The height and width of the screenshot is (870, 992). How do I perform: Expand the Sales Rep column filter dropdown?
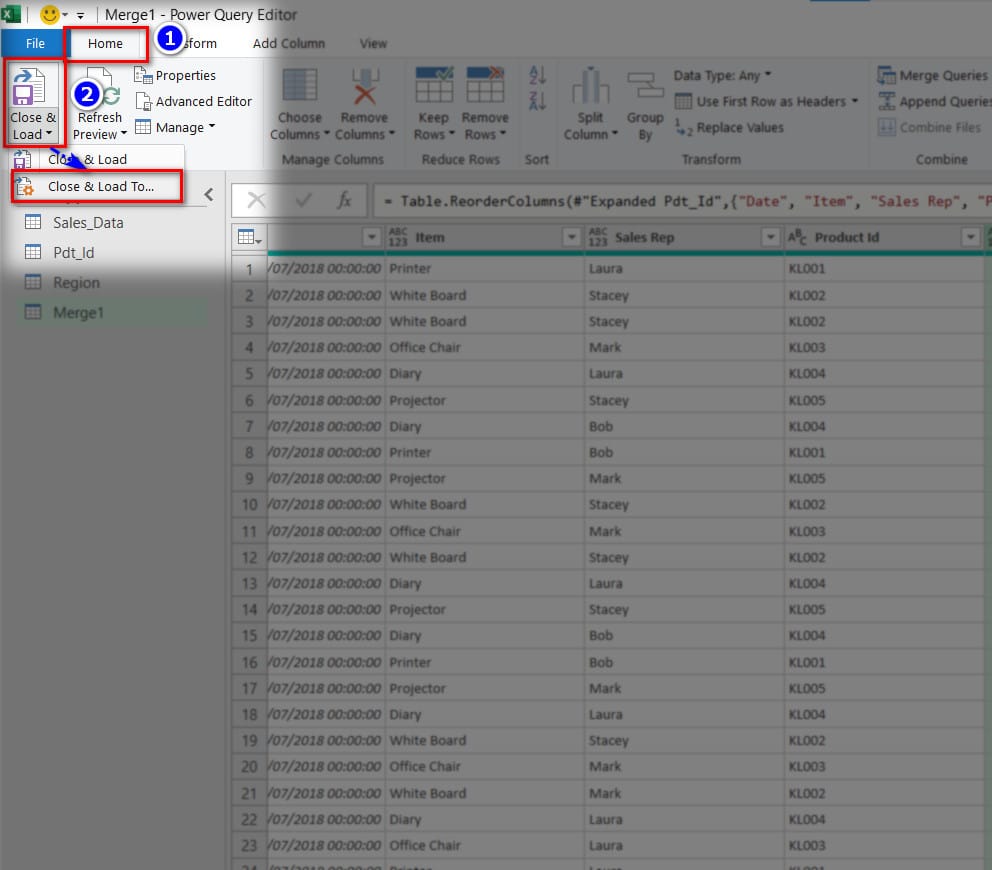pos(771,237)
